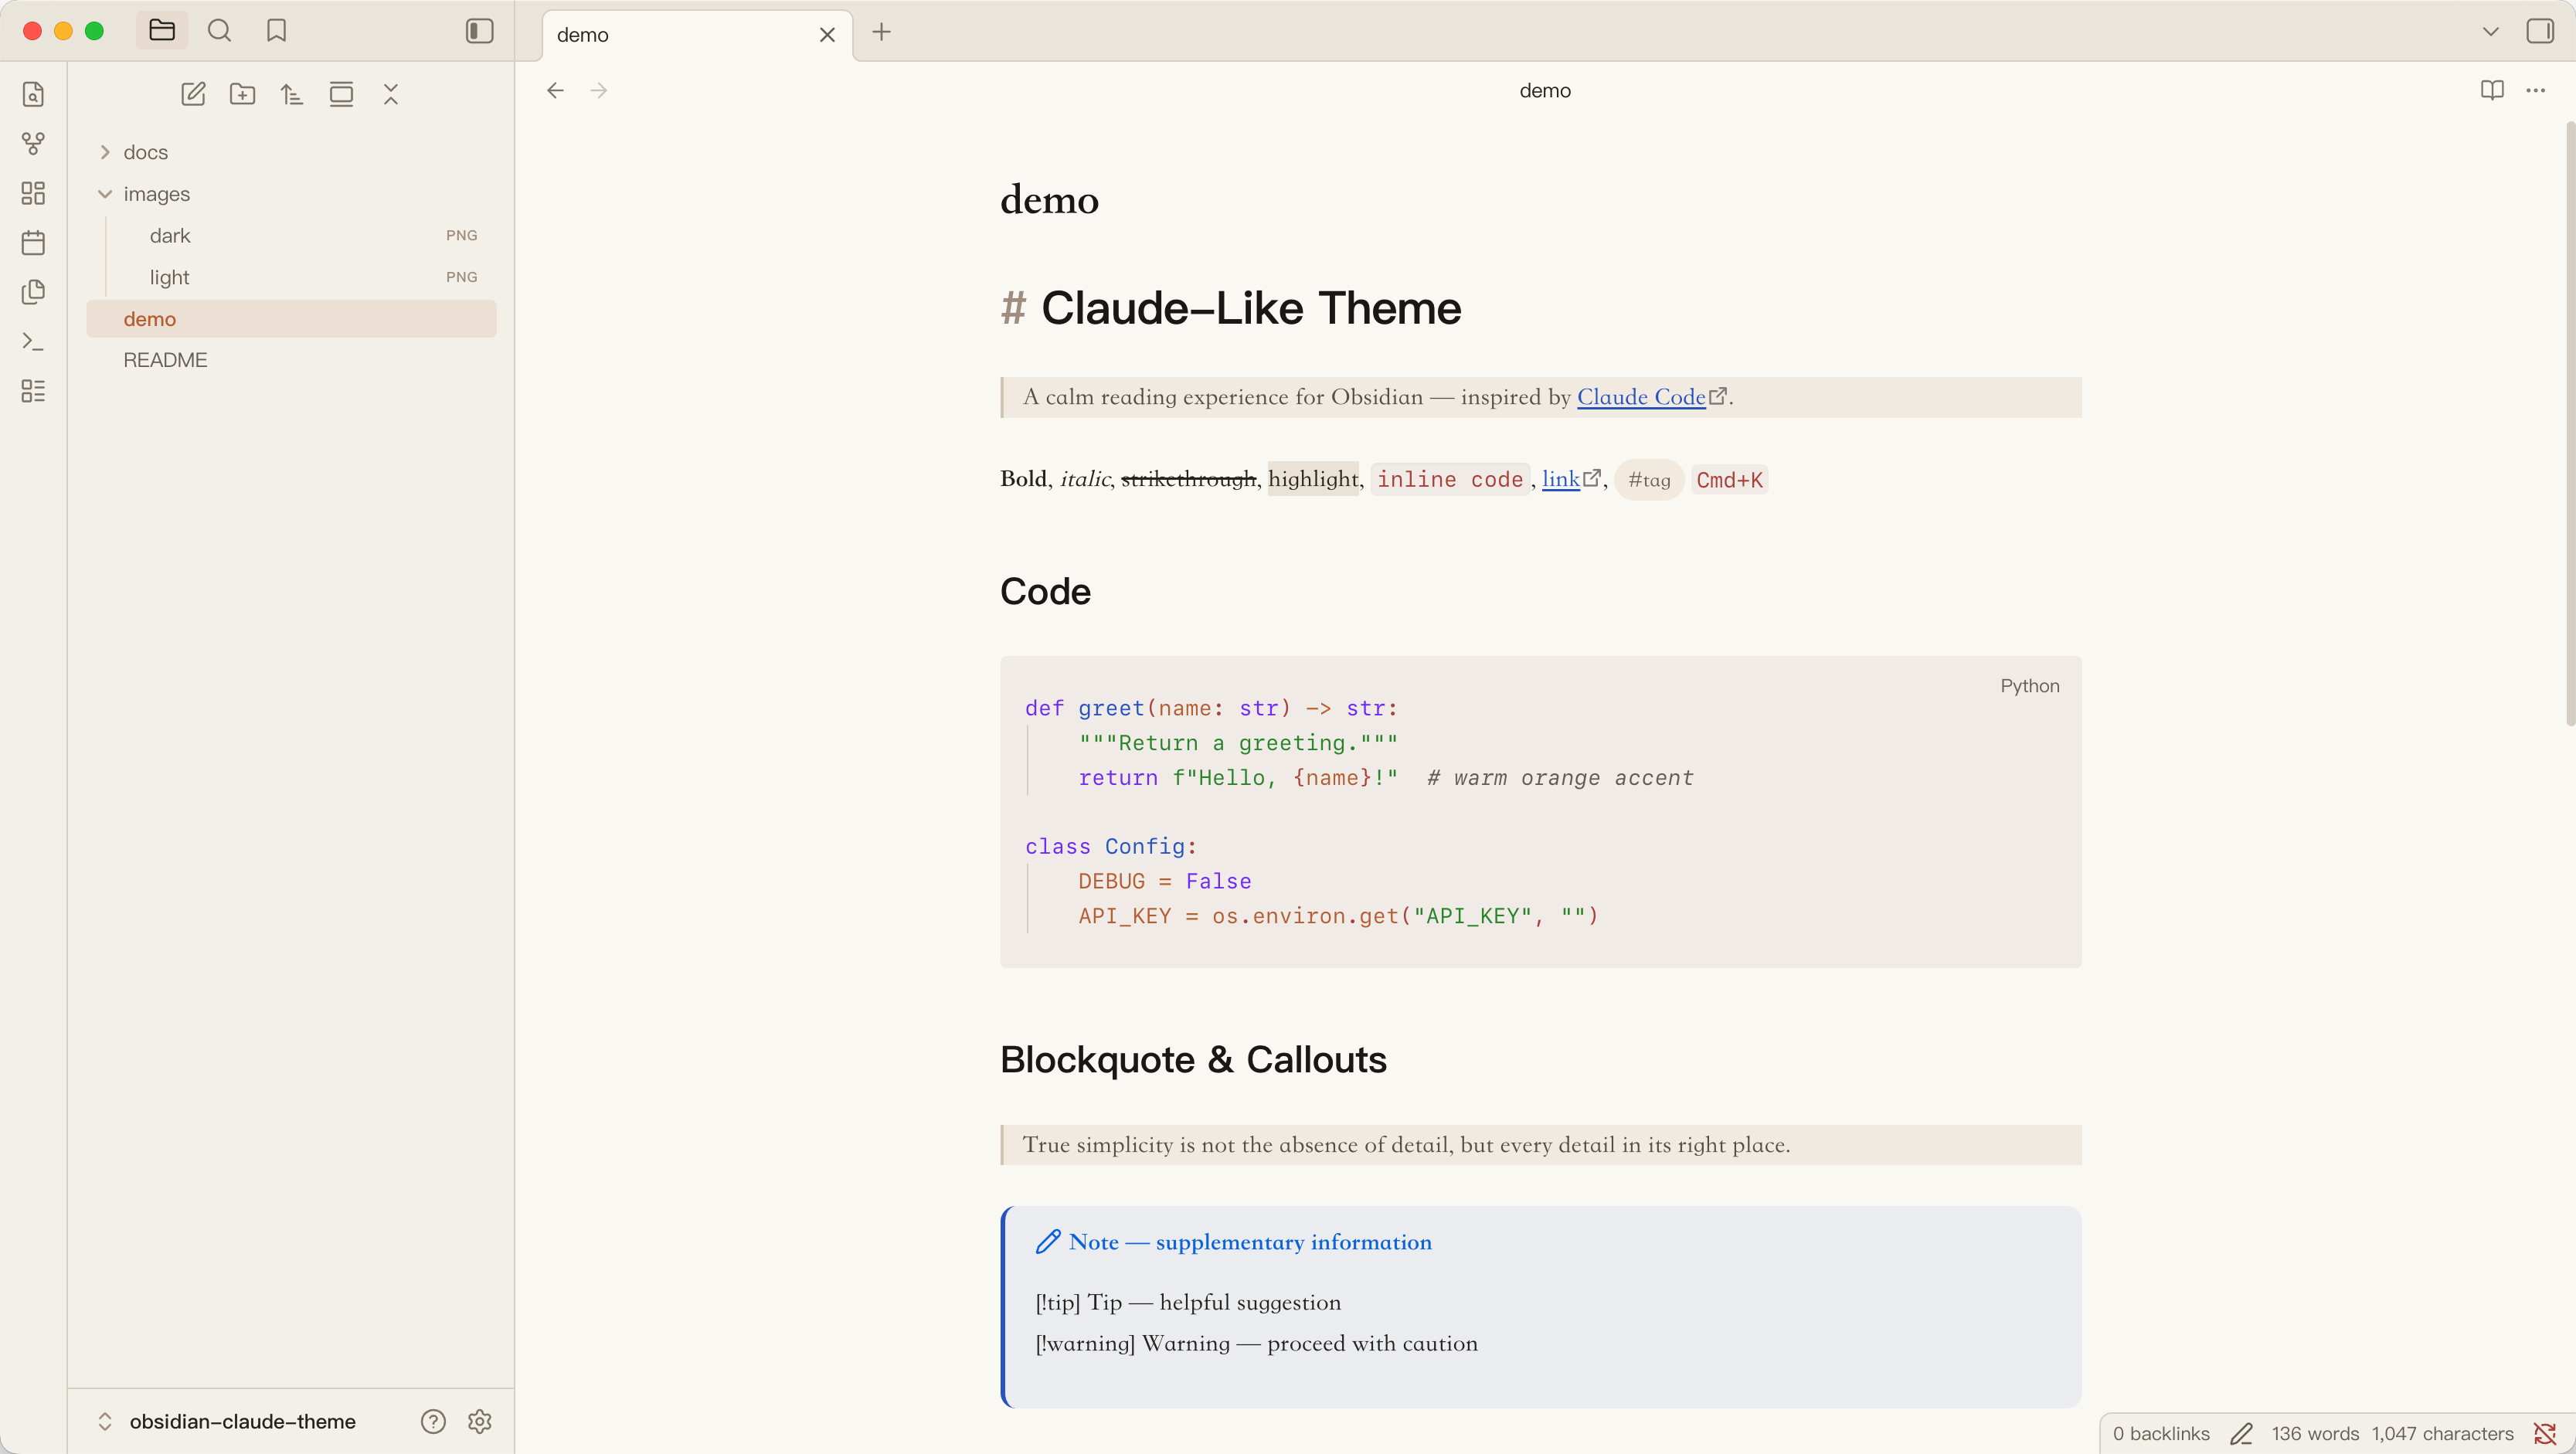Open the search panel icon

219,31
